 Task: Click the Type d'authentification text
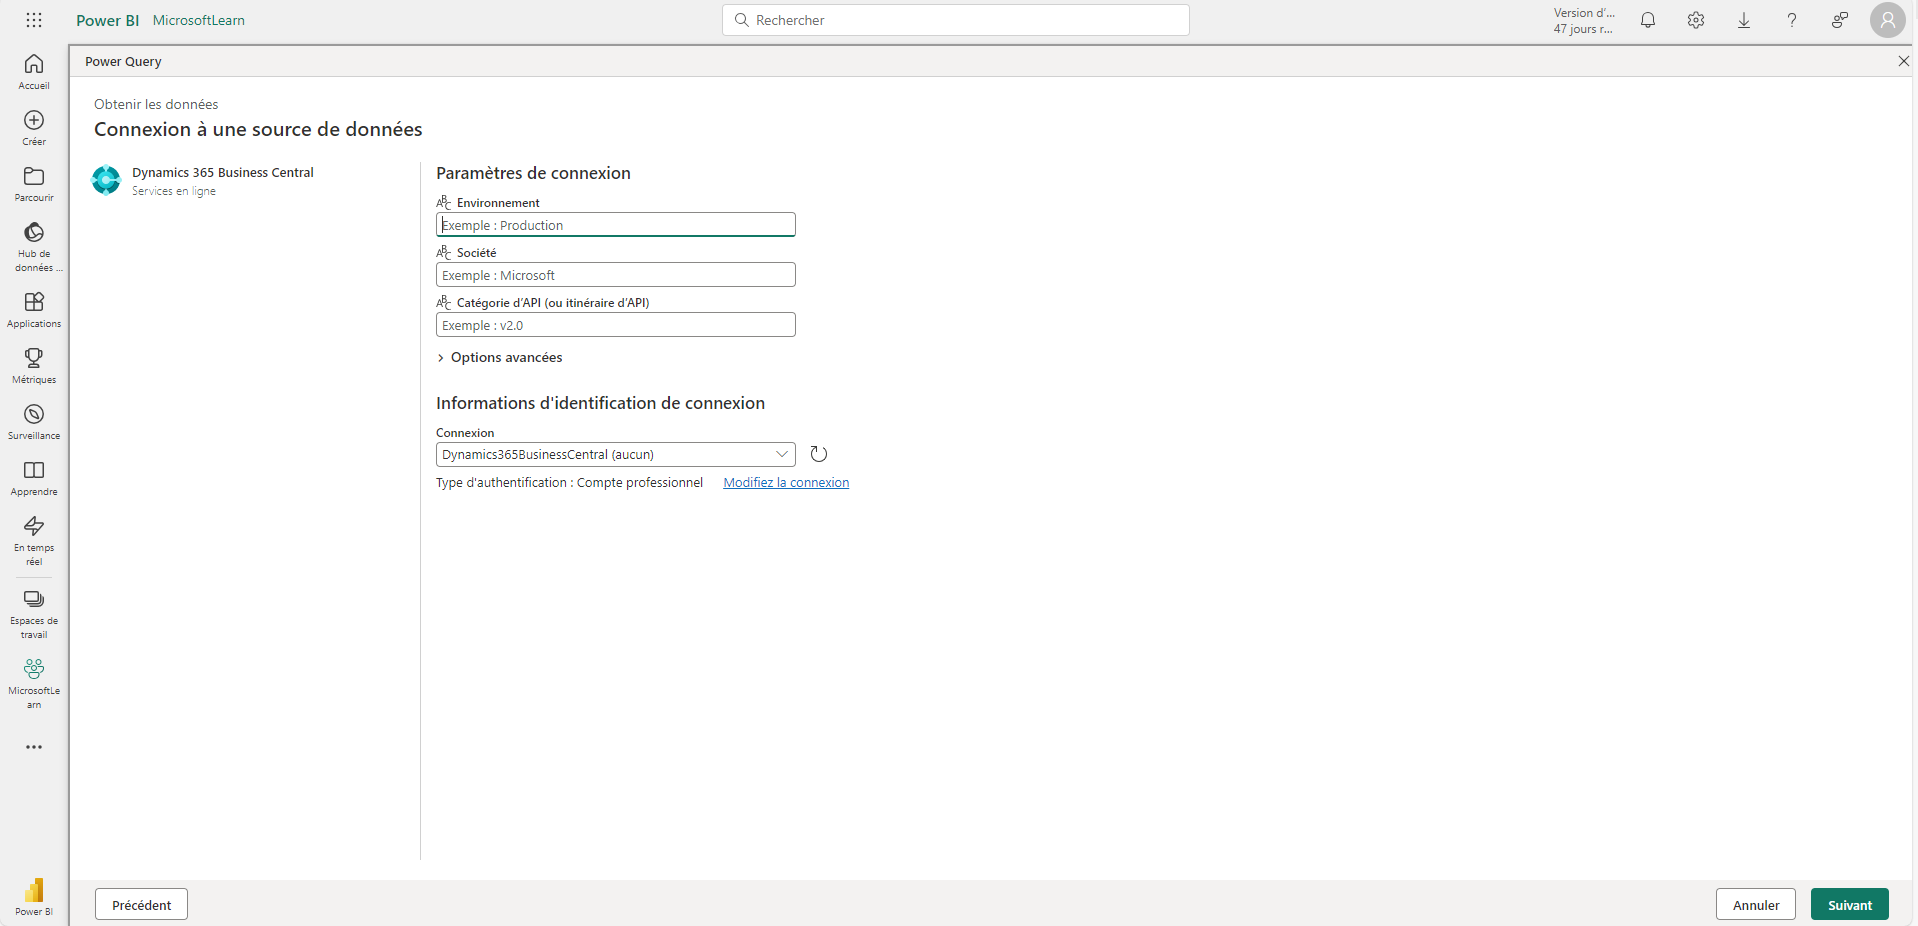click(x=570, y=482)
